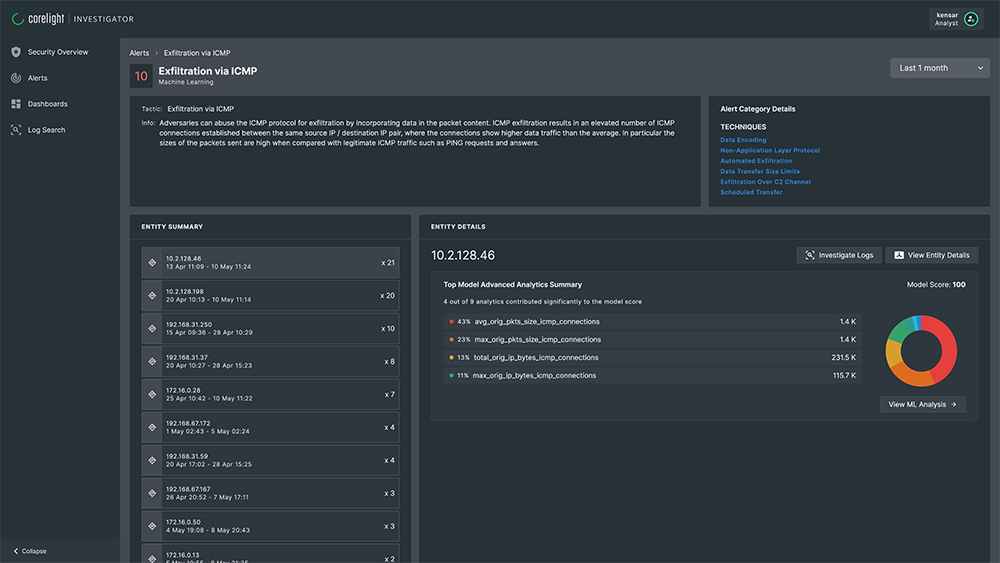The height and width of the screenshot is (563, 1000).
Task: Open View ML Analysis
Action: tap(922, 405)
